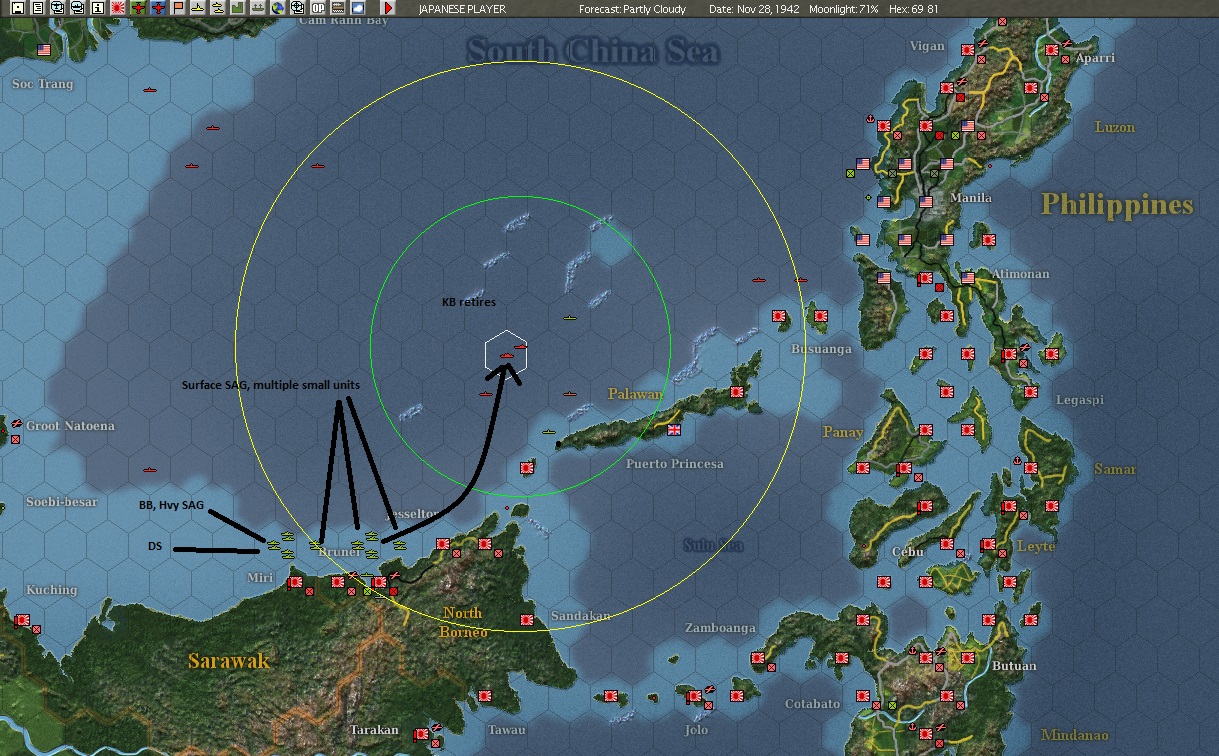This screenshot has width=1219, height=756.
Task: Click the Puerto Princesa label
Action: [675, 464]
